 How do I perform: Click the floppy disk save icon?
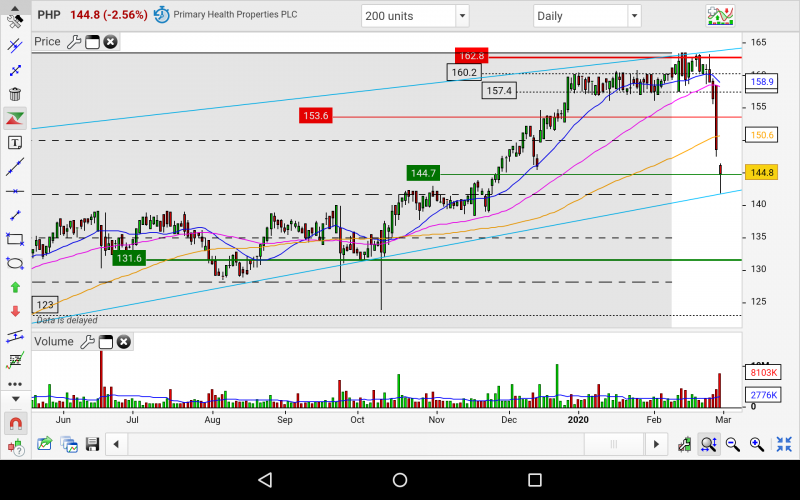[x=93, y=444]
